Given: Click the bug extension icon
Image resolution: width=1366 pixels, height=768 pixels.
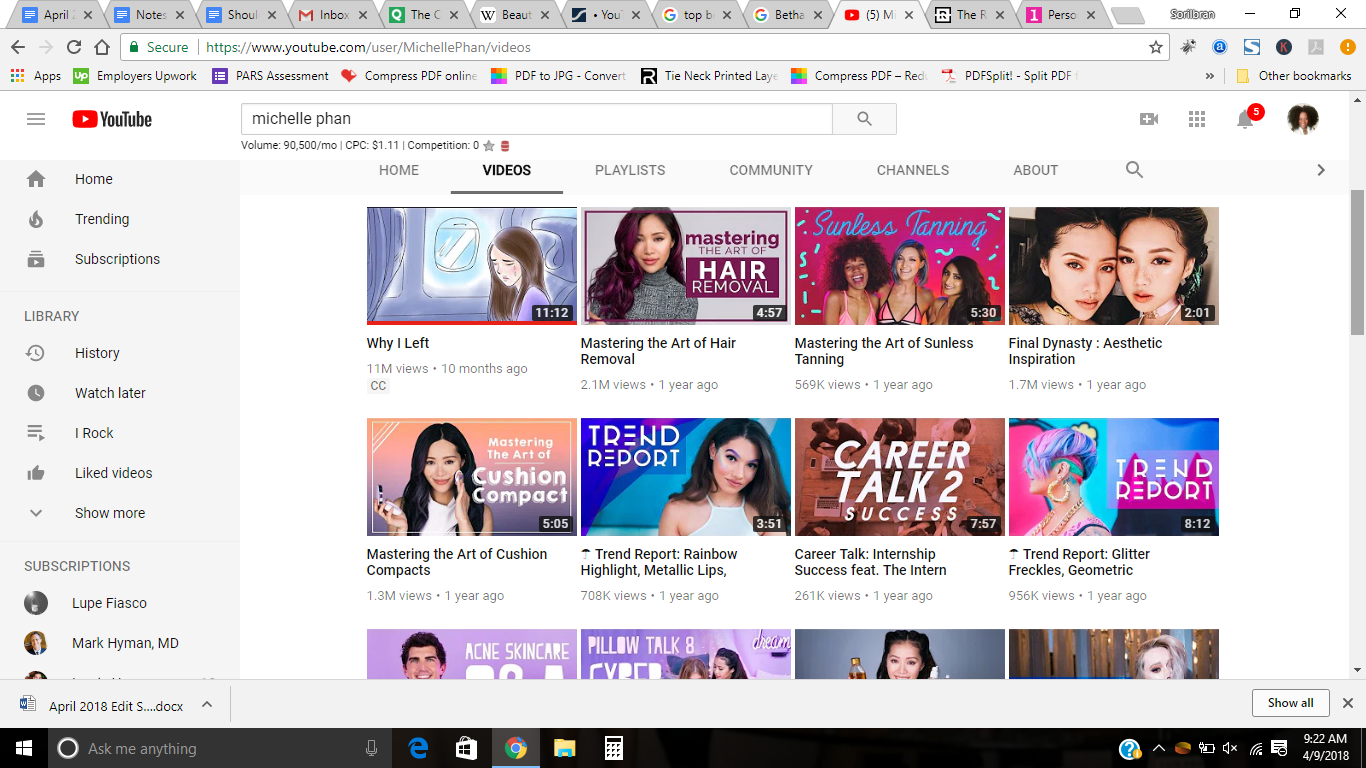Looking at the screenshot, I should (1188, 47).
